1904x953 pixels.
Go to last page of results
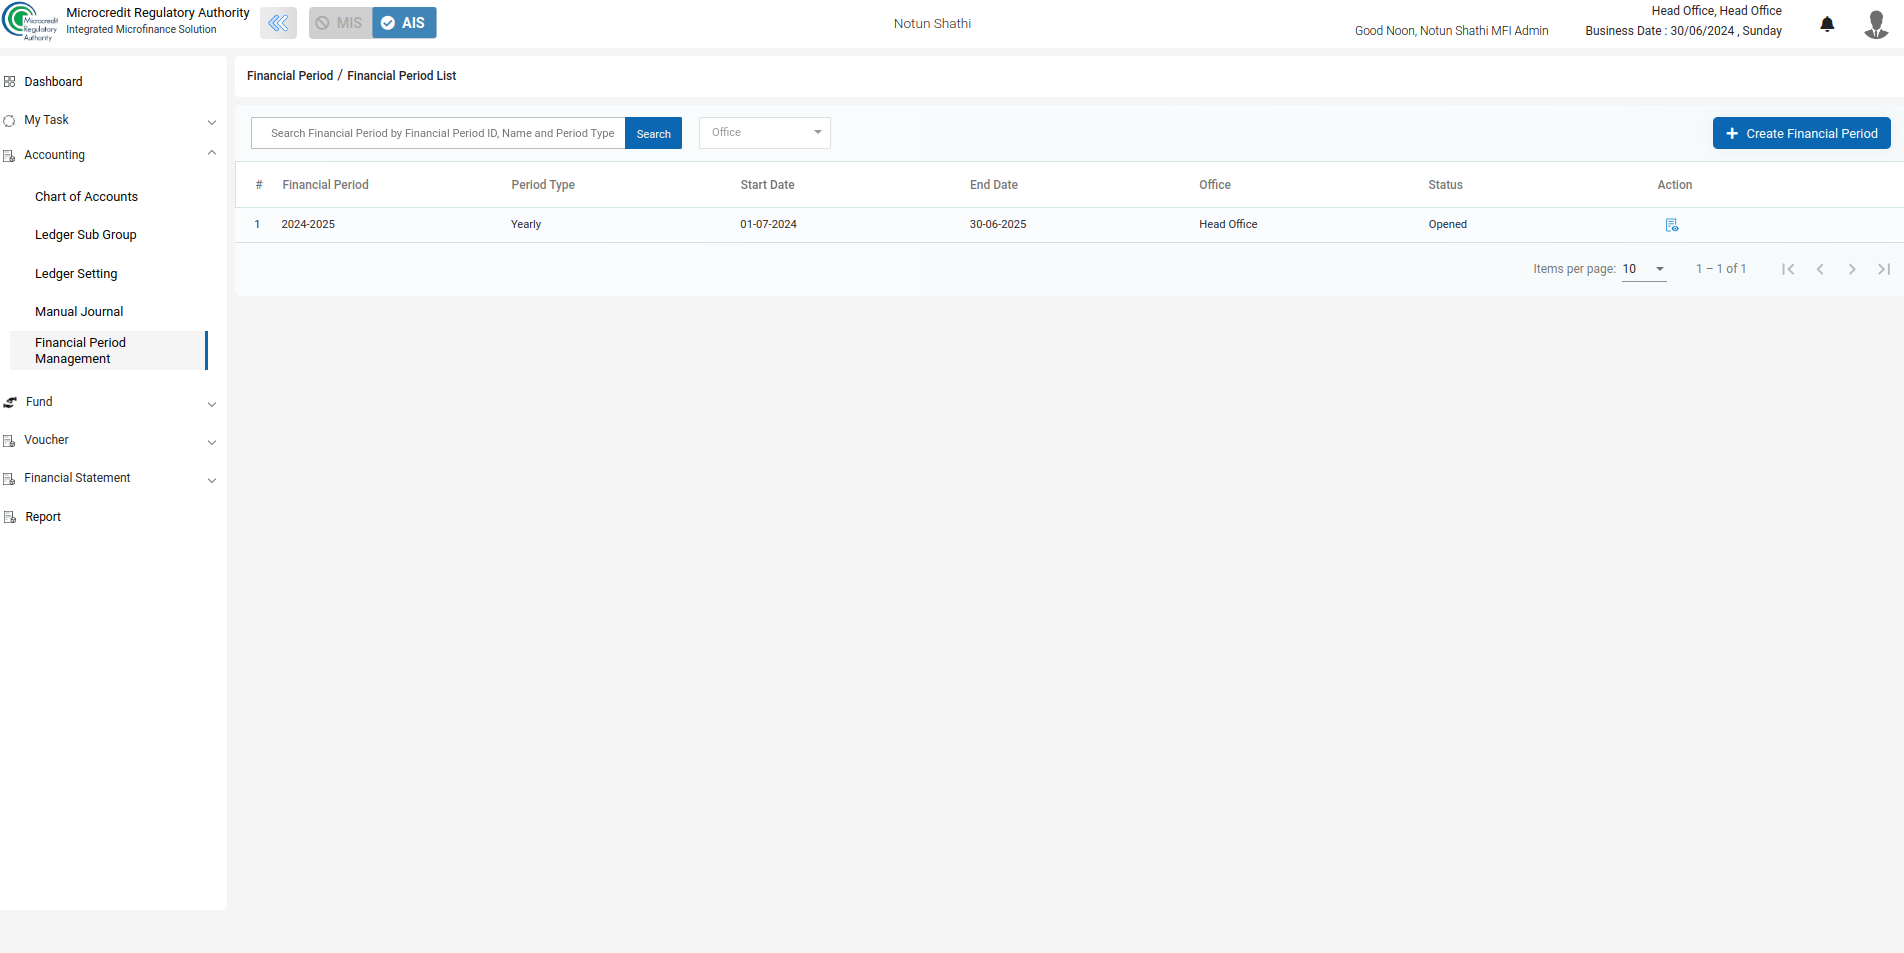point(1884,269)
